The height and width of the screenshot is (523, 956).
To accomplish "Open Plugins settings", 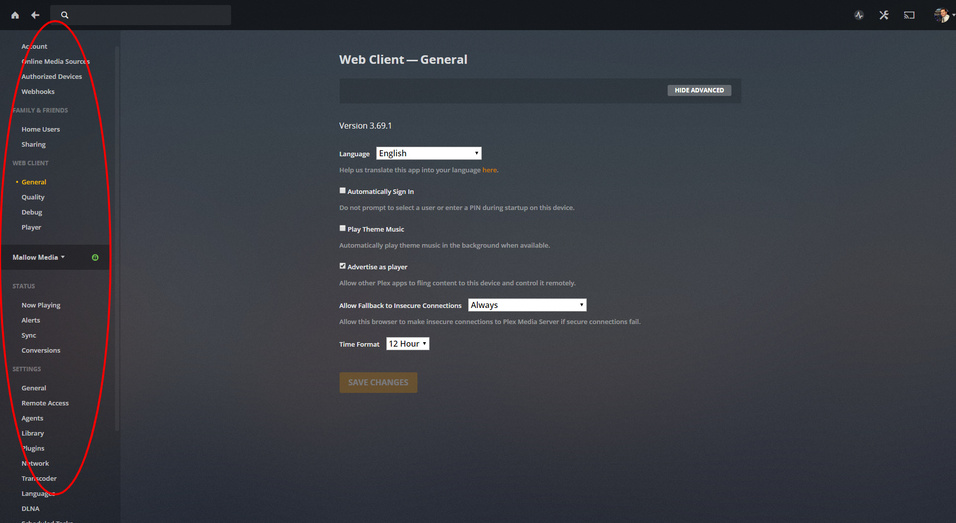I will (33, 449).
